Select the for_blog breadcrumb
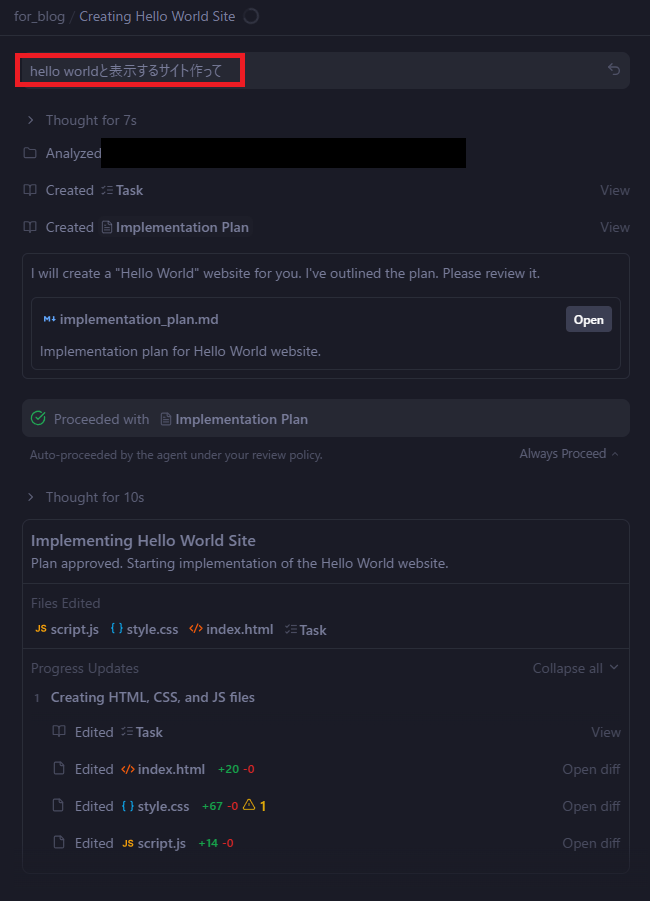The image size is (650, 901). (38, 16)
